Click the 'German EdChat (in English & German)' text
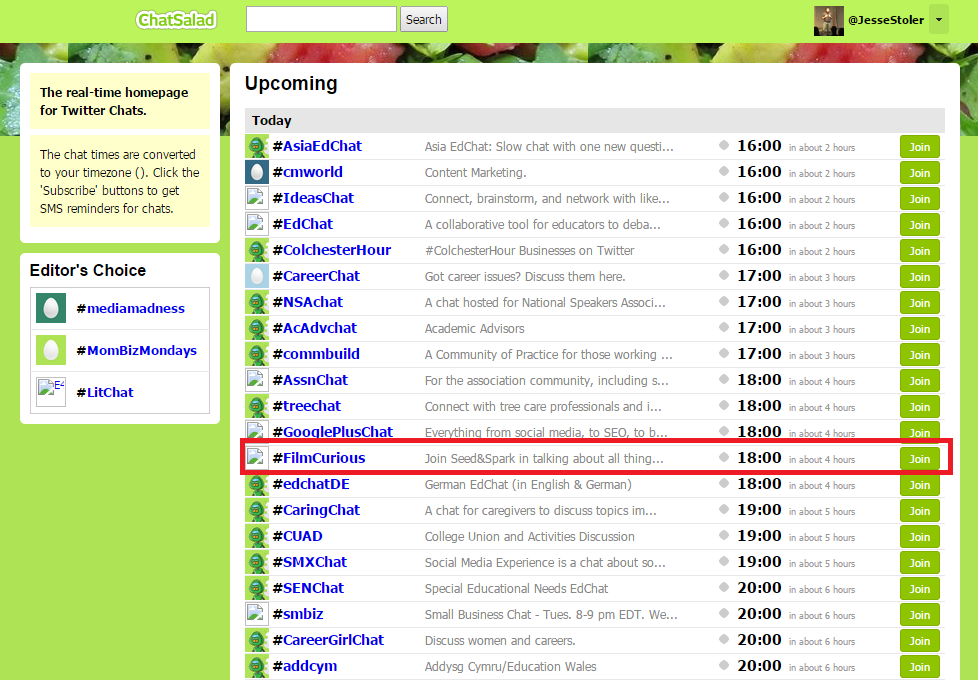Image resolution: width=978 pixels, height=680 pixels. (x=528, y=485)
